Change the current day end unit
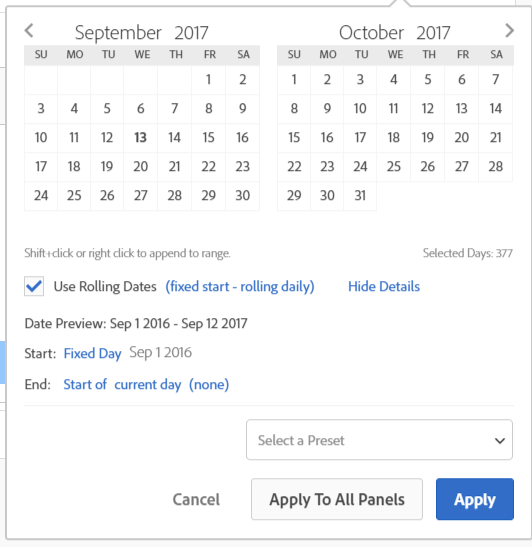Screen dimensions: 532x547 pos(148,384)
